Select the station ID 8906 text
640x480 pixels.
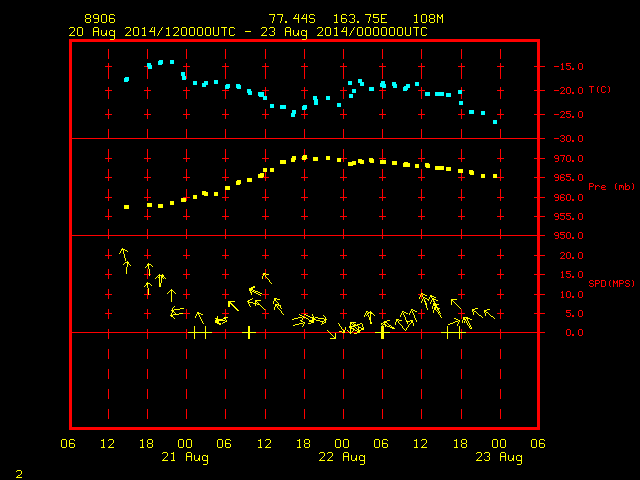click(x=100, y=19)
